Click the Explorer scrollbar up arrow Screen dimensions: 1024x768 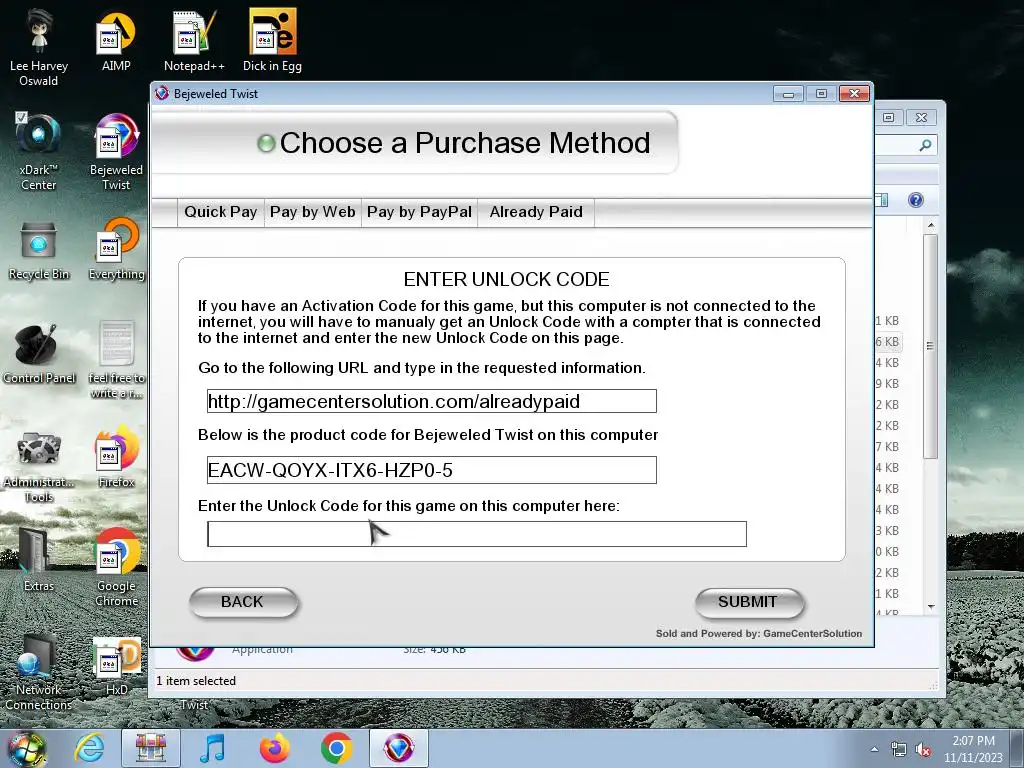click(x=931, y=225)
